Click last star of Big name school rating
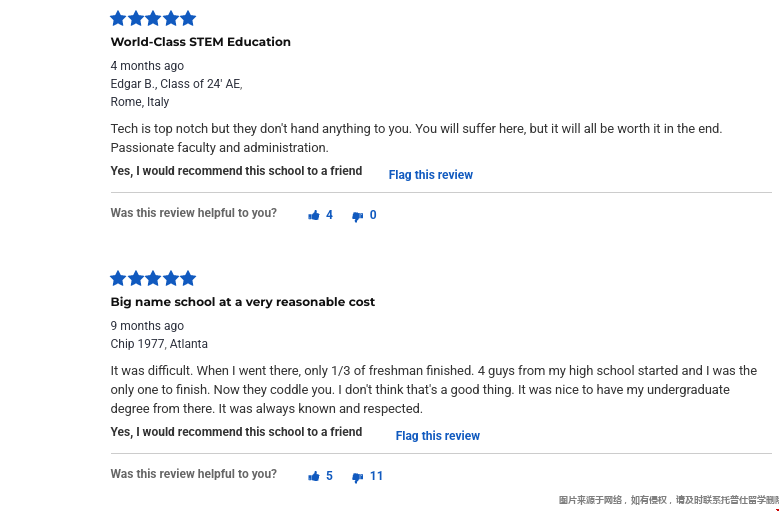 [x=188, y=278]
